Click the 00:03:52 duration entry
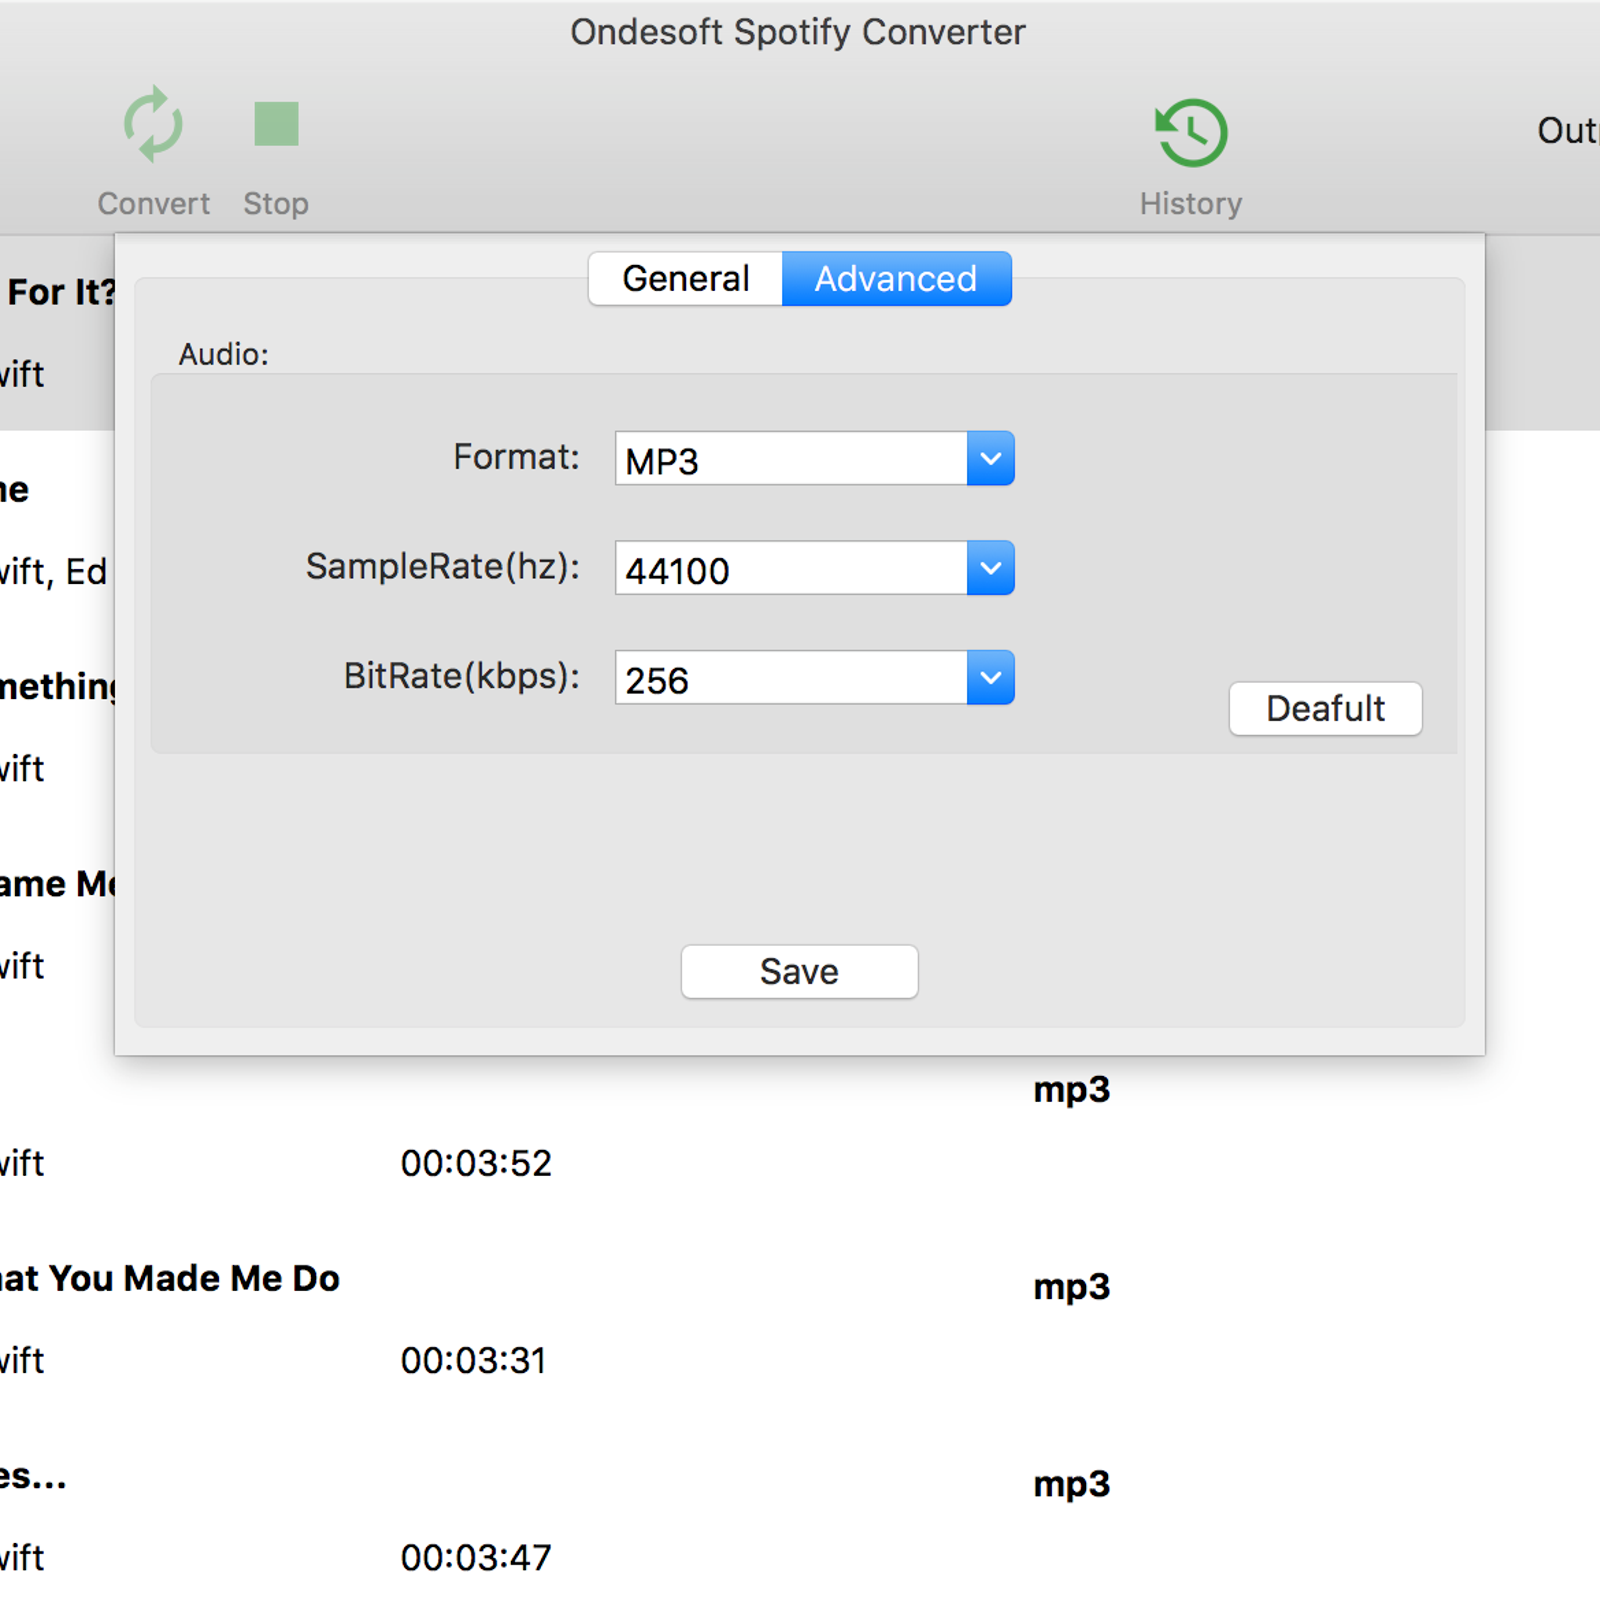The width and height of the screenshot is (1600, 1600). tap(476, 1163)
